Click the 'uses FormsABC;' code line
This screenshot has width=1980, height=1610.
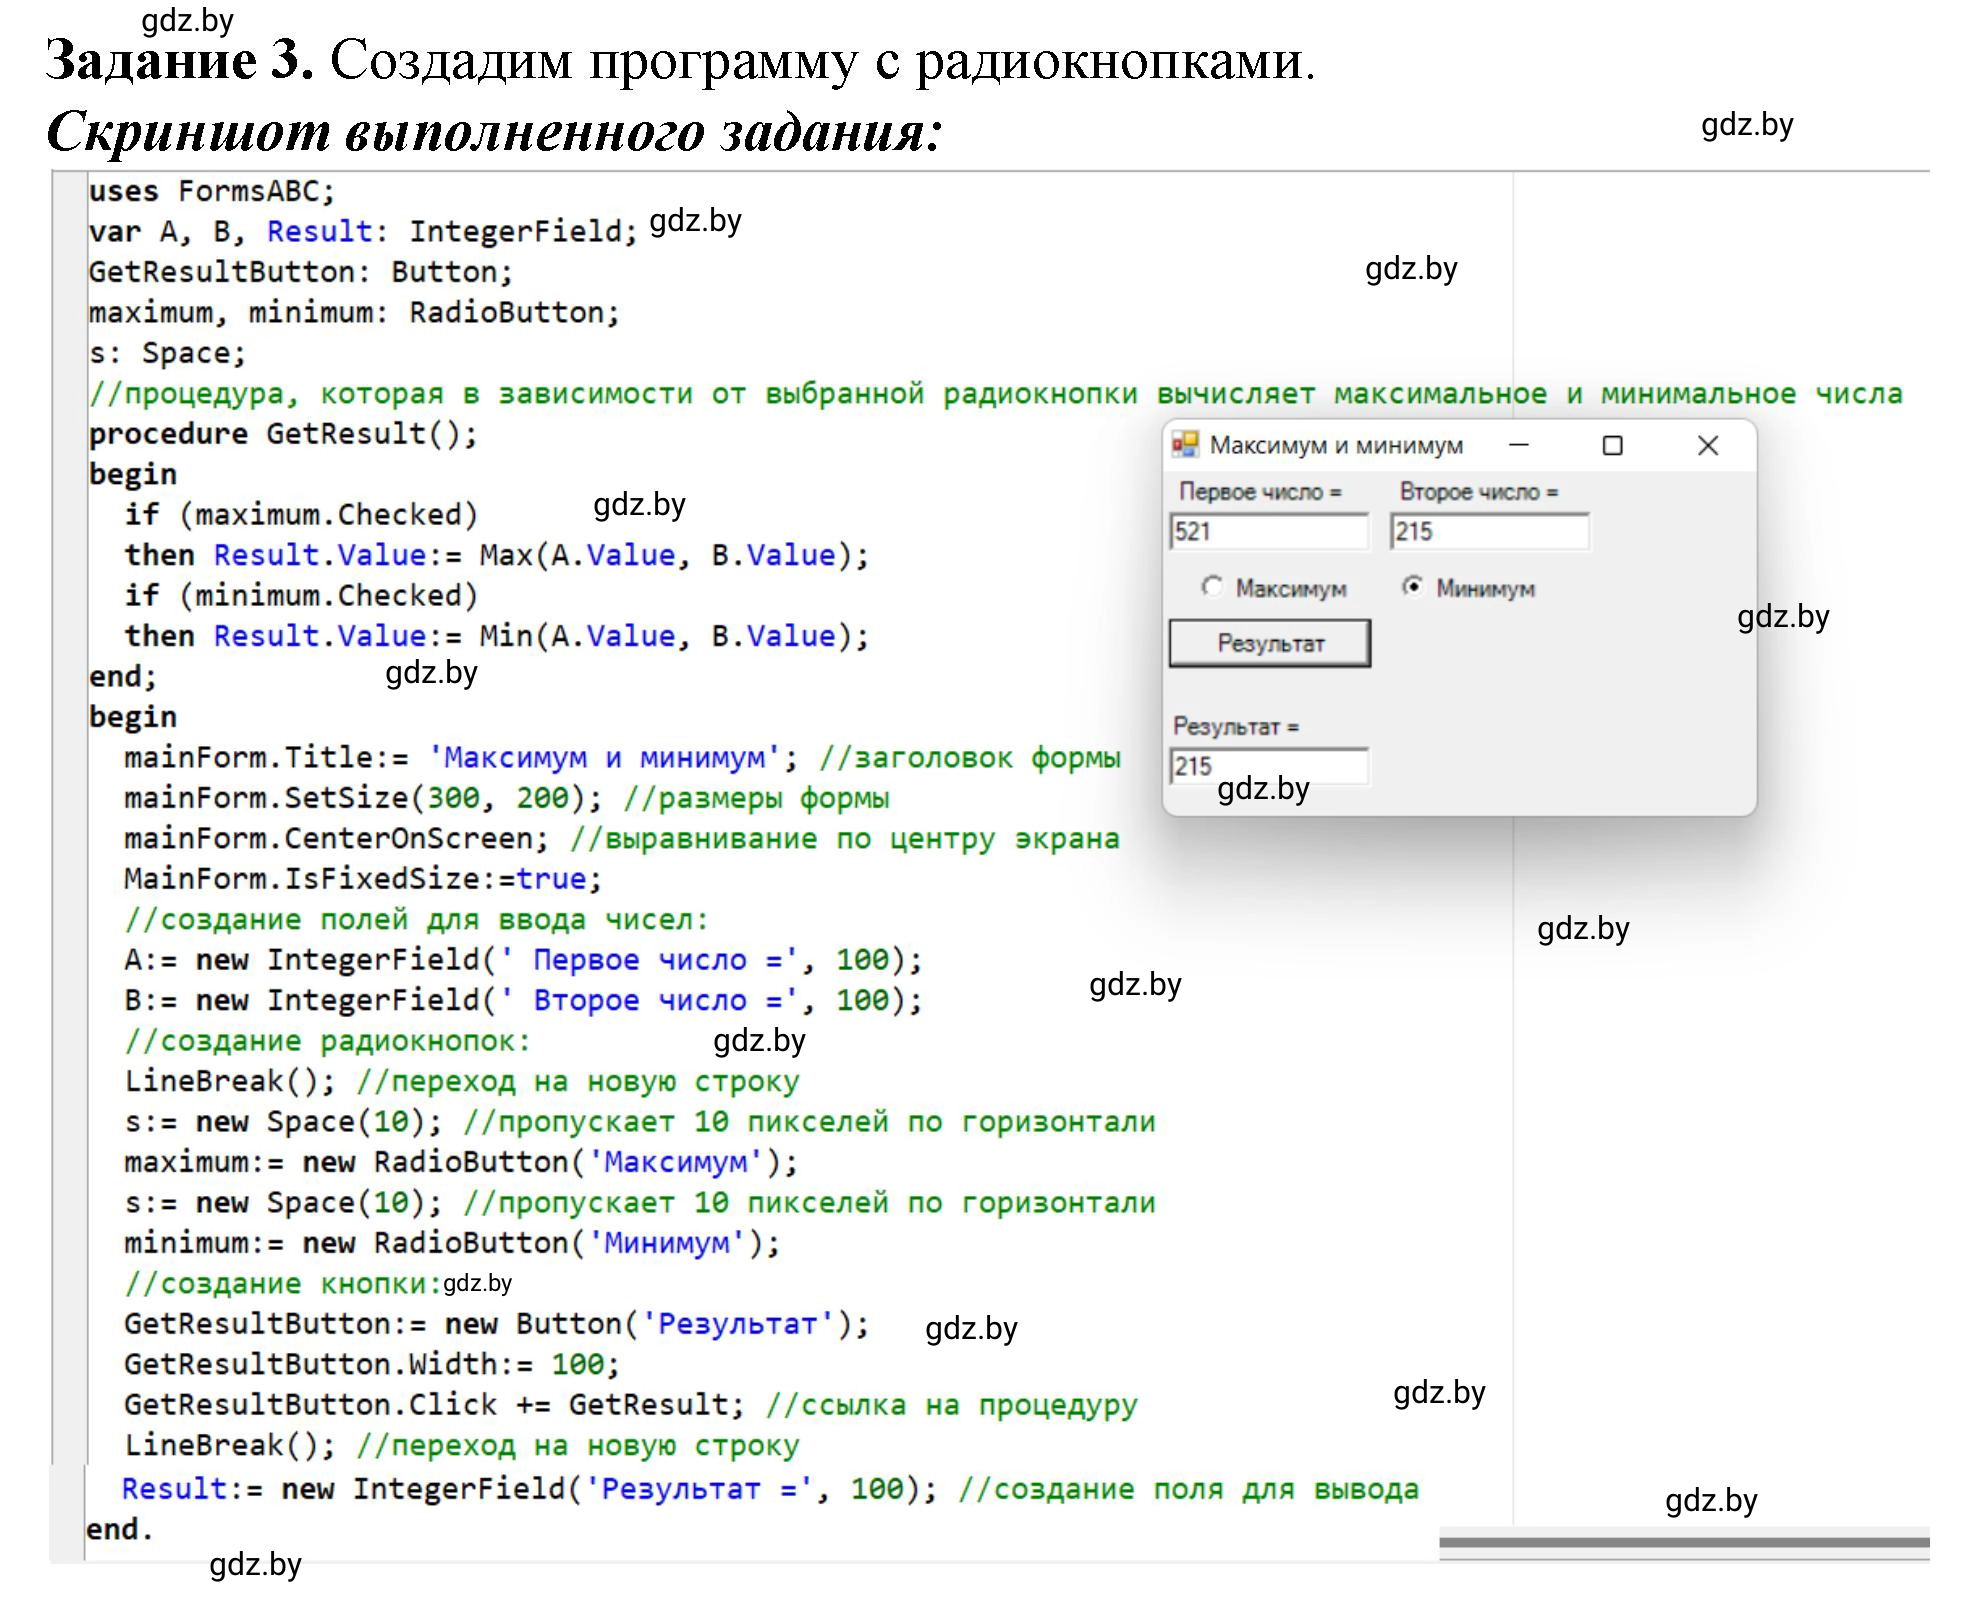pos(212,191)
